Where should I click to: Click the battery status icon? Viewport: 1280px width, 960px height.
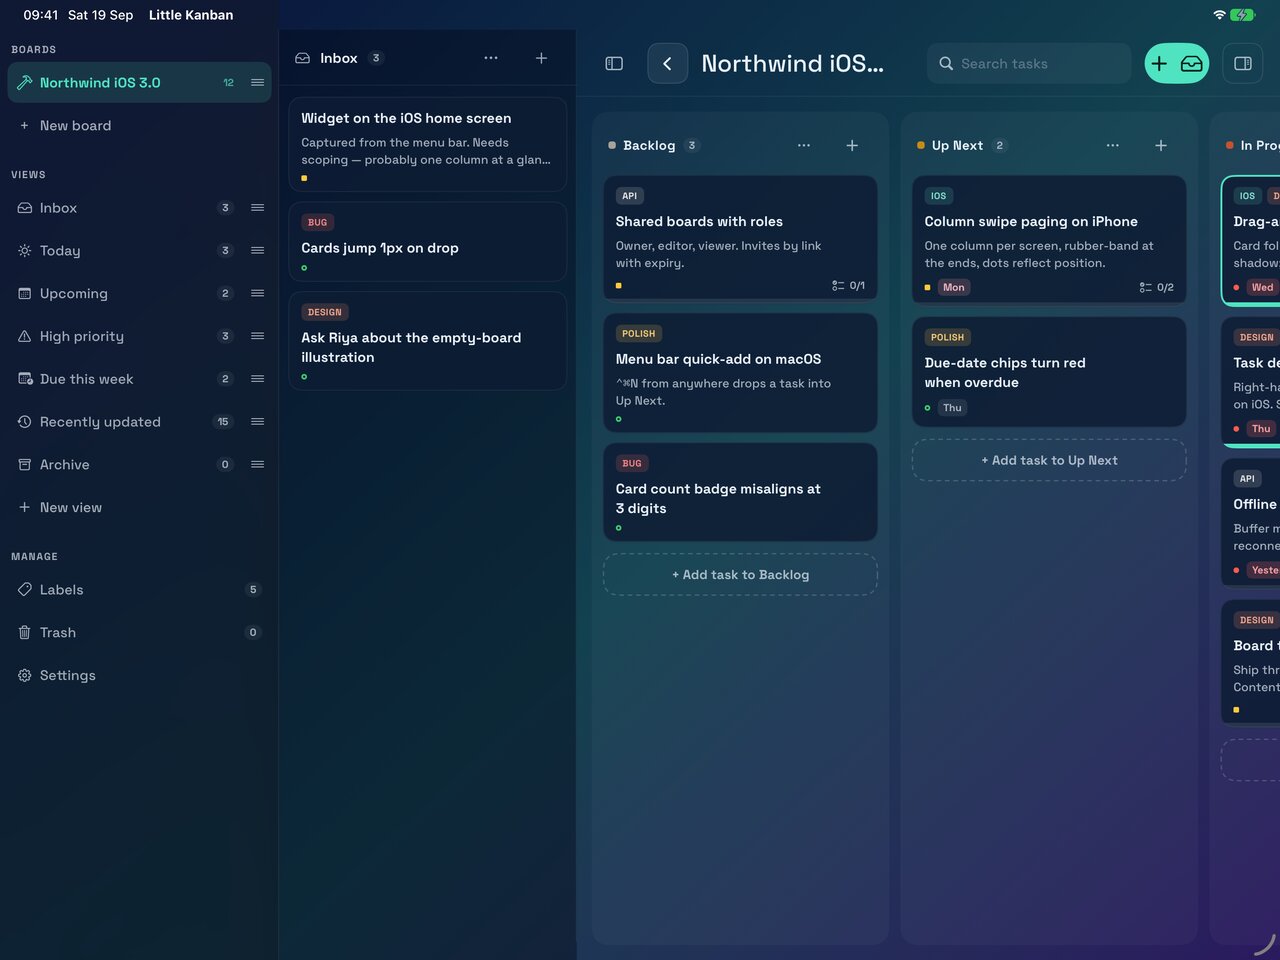coord(1242,15)
